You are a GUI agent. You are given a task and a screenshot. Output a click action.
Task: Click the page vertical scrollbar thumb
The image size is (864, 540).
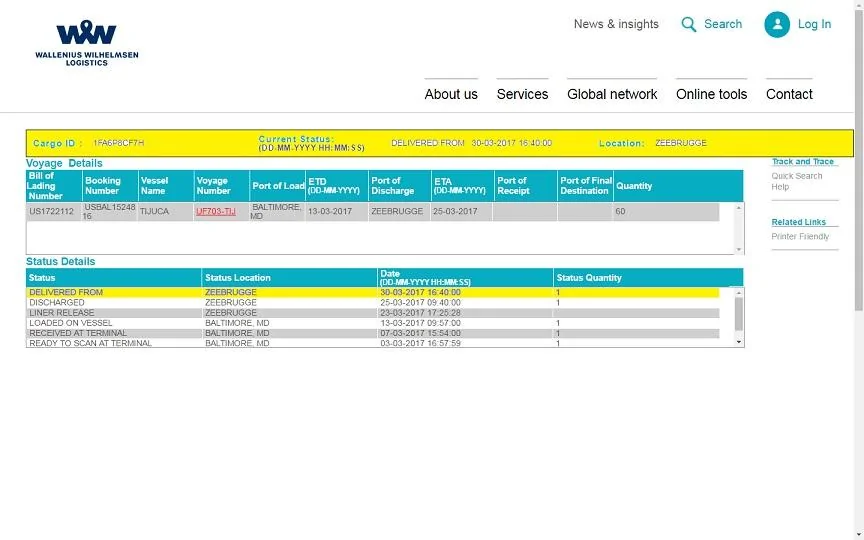(858, 160)
